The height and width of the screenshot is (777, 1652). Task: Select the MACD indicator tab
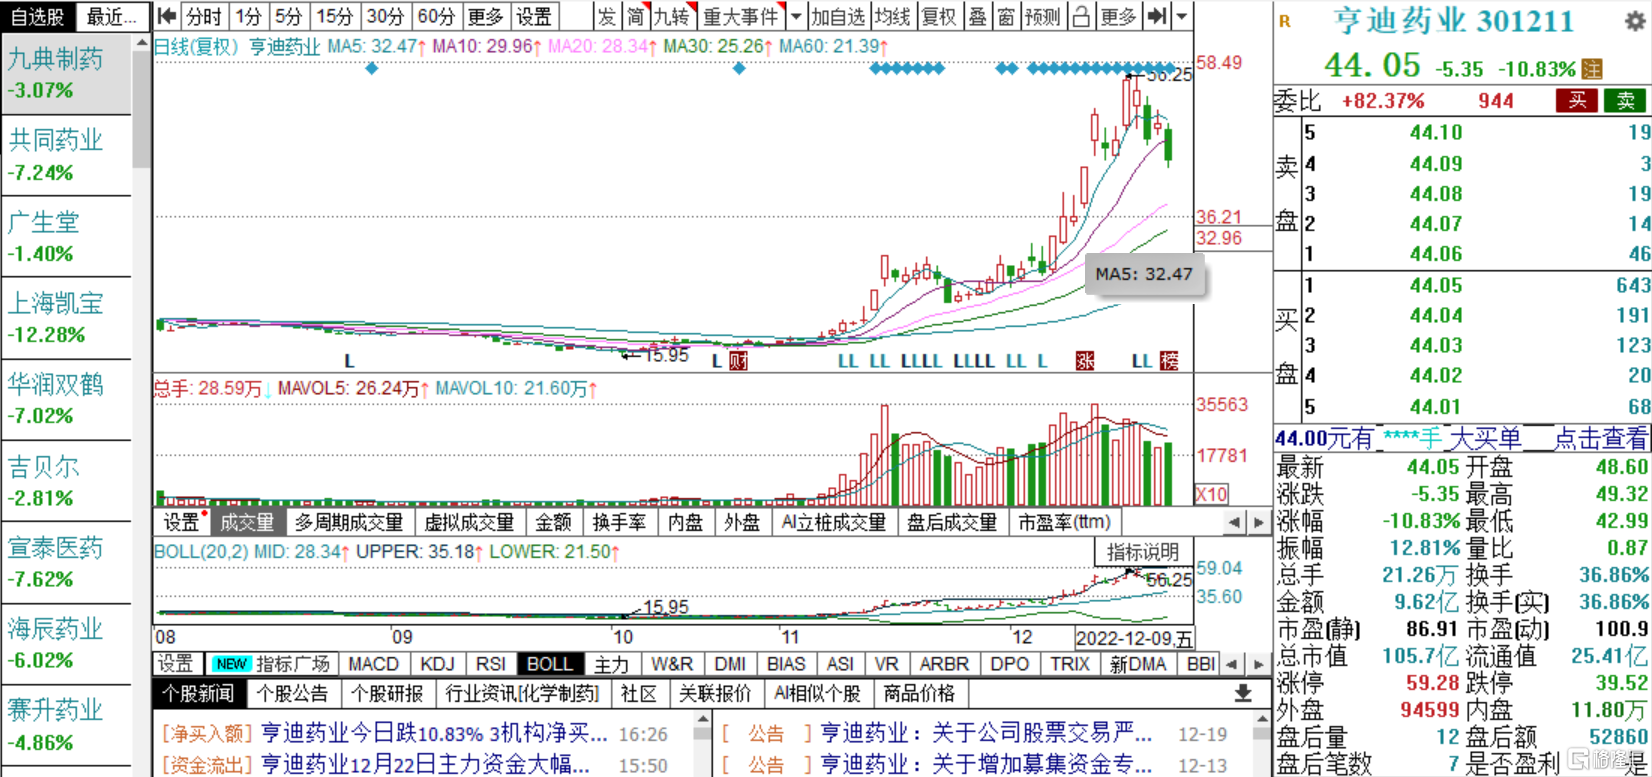click(x=374, y=664)
